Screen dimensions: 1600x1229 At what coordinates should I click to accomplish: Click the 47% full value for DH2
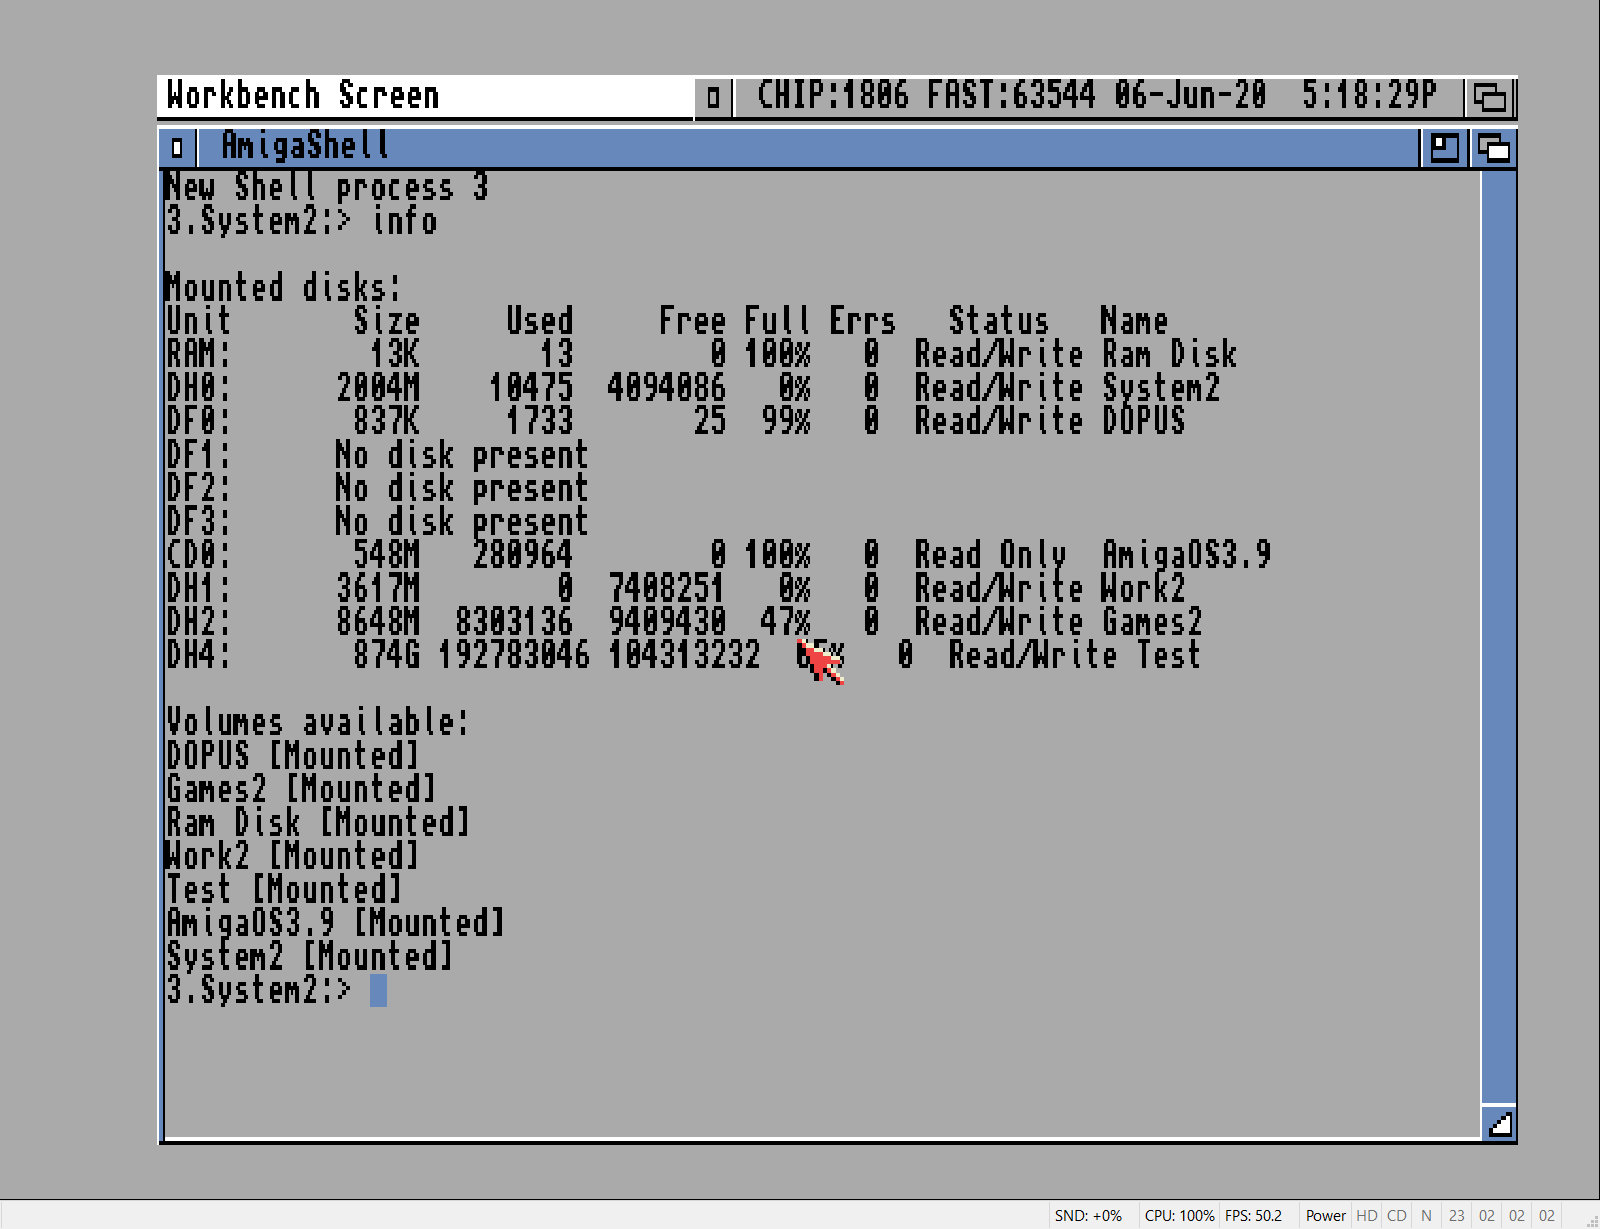point(786,621)
